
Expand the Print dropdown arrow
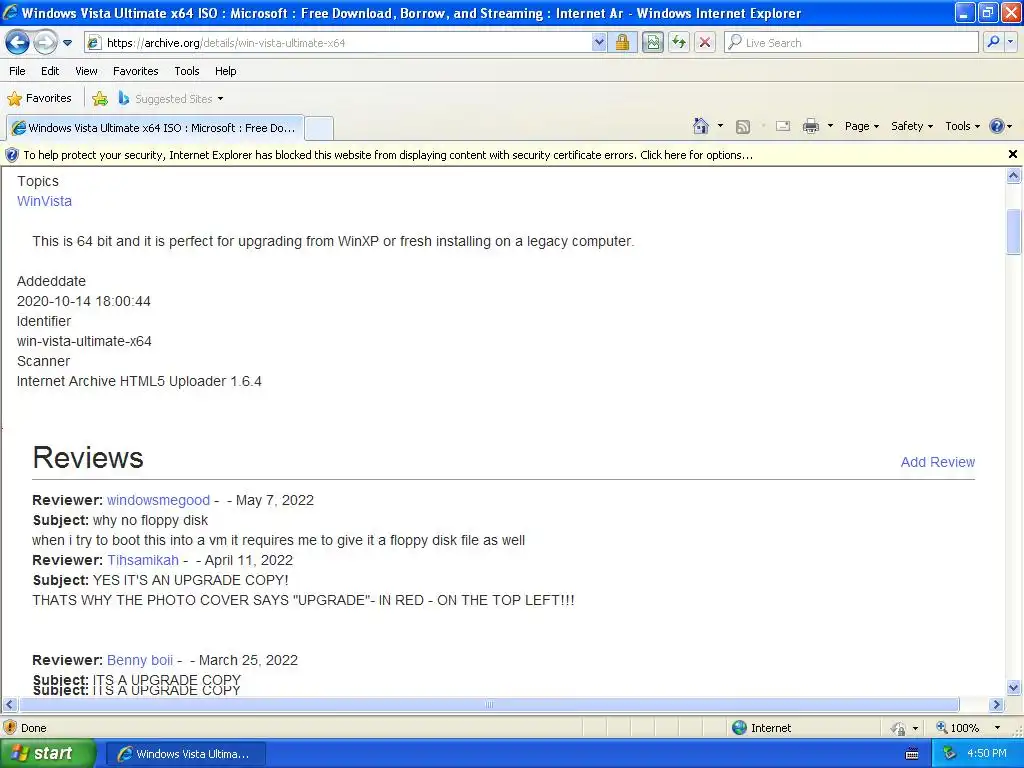click(x=830, y=126)
